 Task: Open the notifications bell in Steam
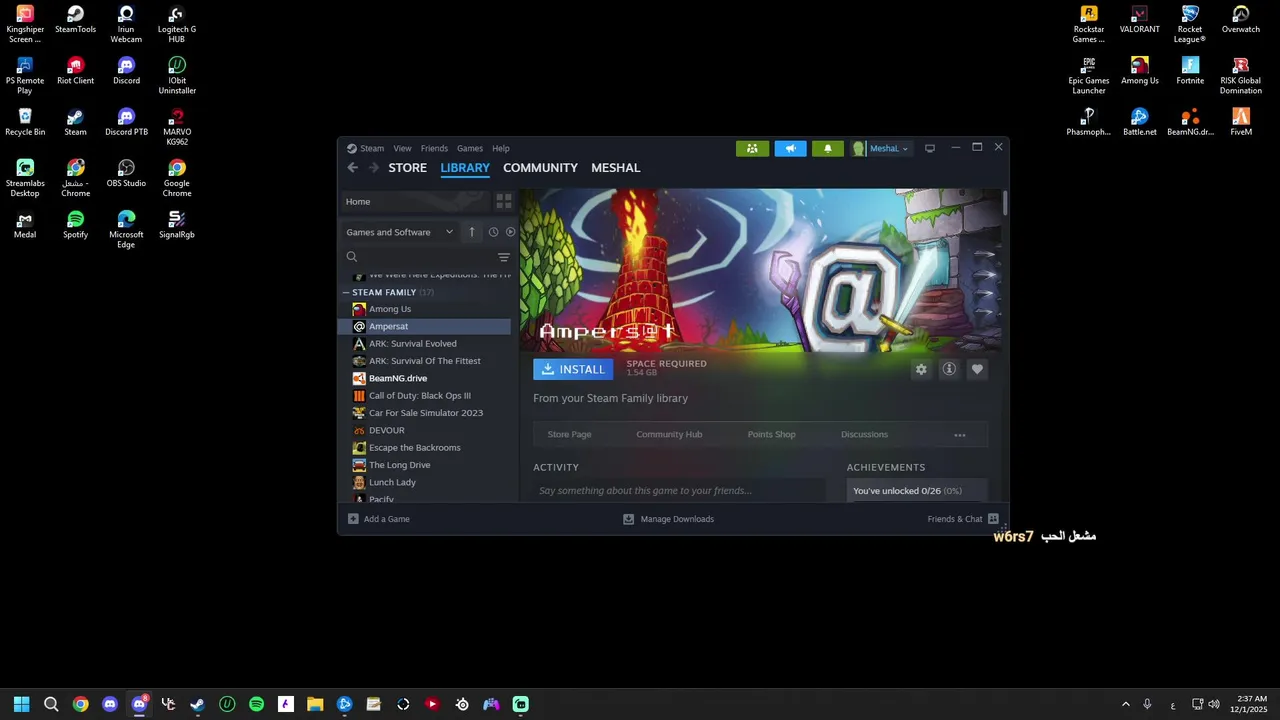click(x=828, y=149)
